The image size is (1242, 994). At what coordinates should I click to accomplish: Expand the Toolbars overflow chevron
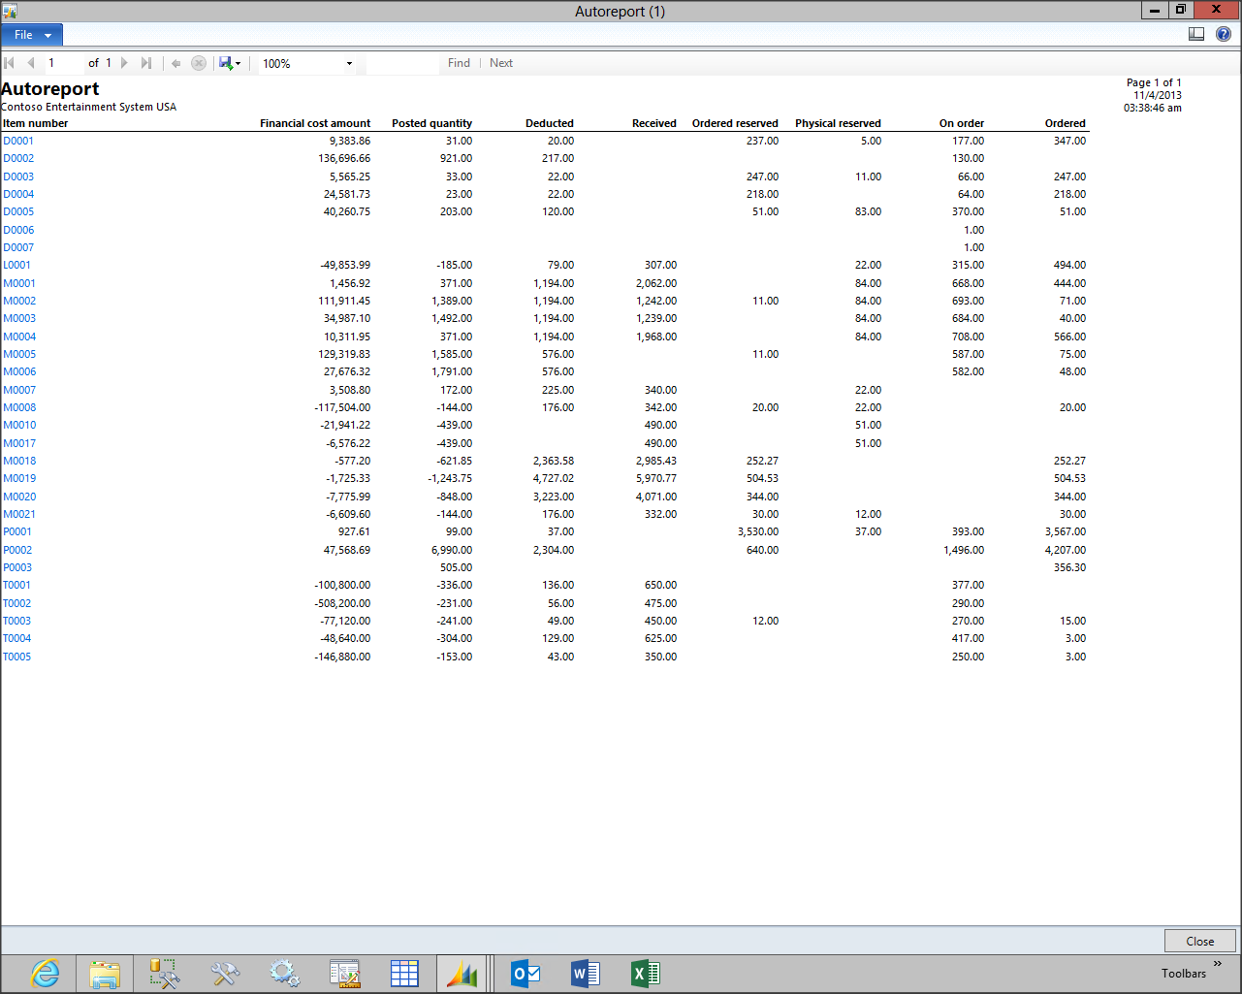click(1217, 964)
